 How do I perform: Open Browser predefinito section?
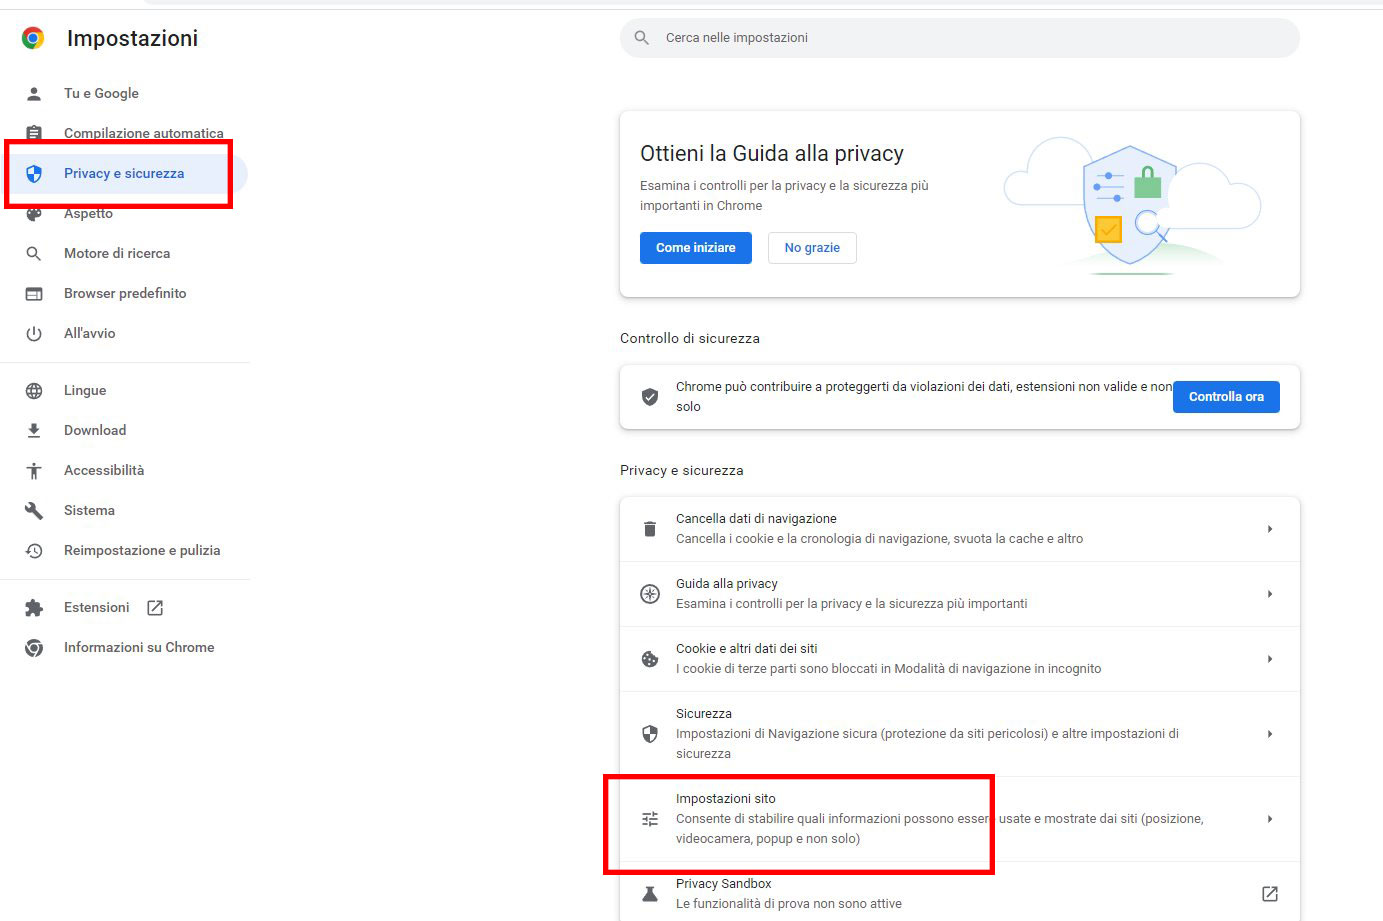point(125,293)
